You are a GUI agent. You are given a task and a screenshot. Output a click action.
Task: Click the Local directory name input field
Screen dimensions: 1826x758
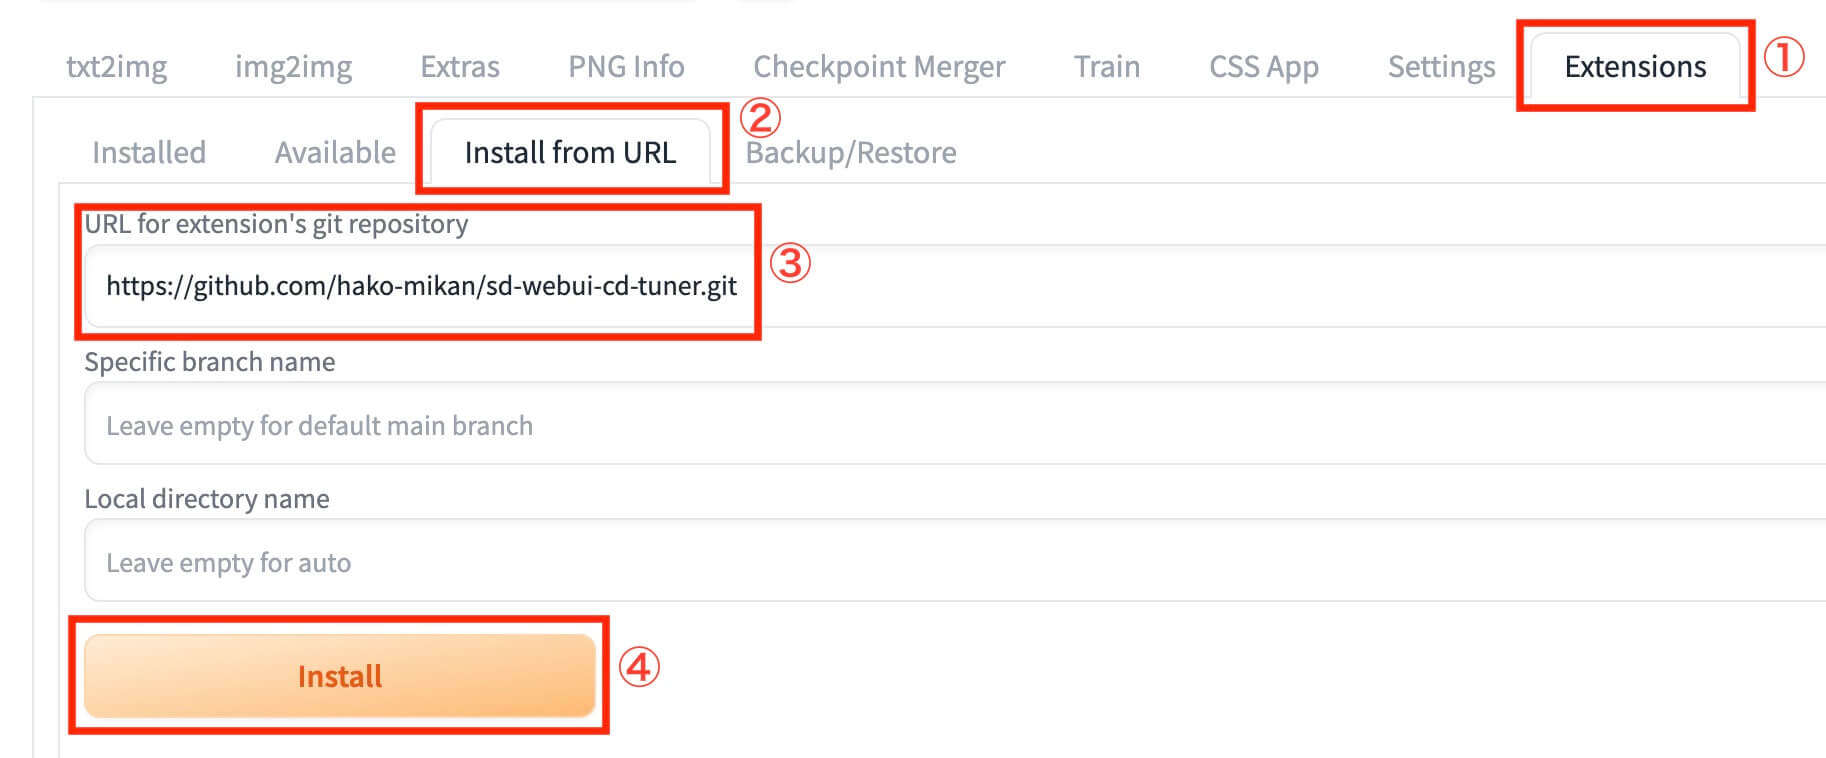(x=900, y=563)
